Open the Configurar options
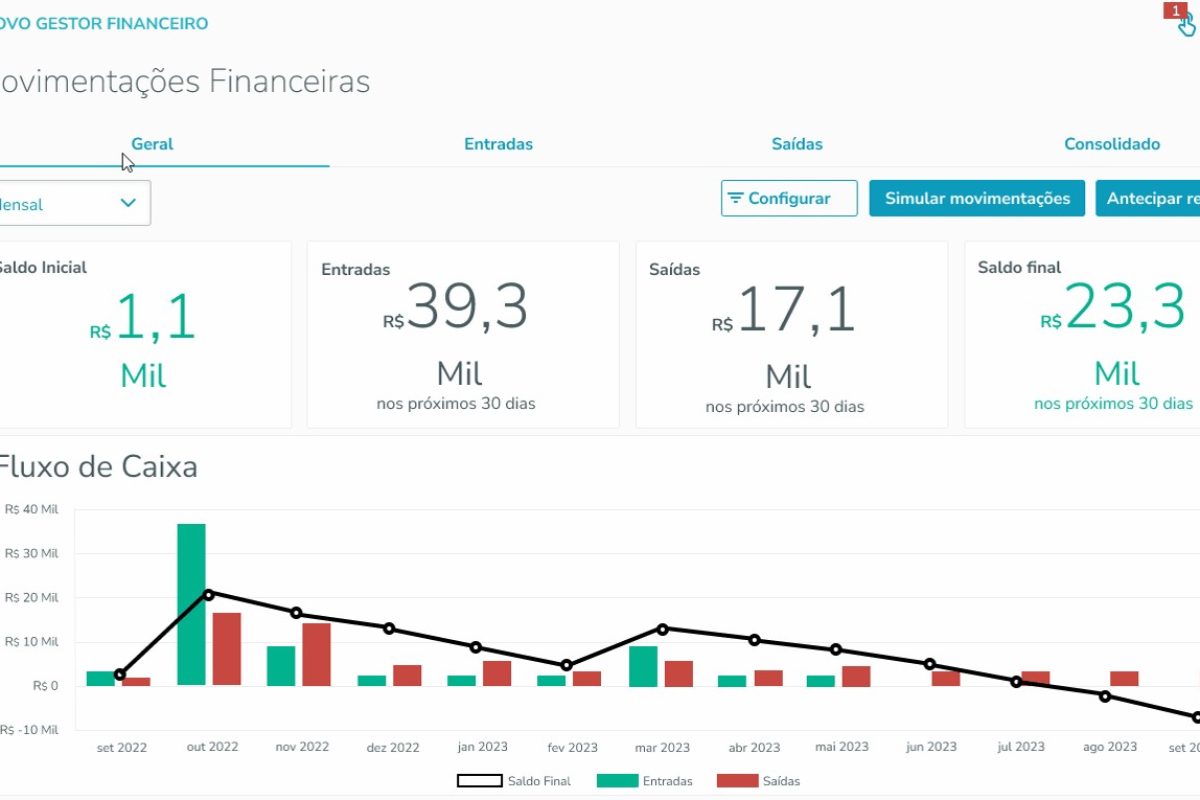 [789, 198]
